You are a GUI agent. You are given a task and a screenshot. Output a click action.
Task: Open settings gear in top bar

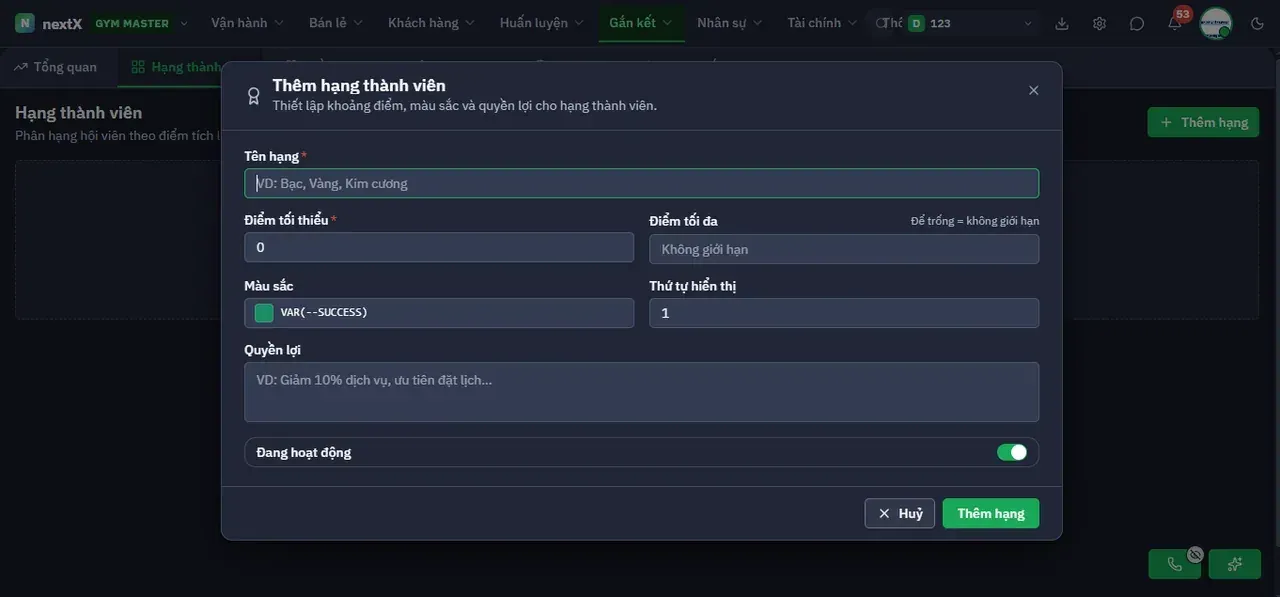pyautogui.click(x=1099, y=23)
